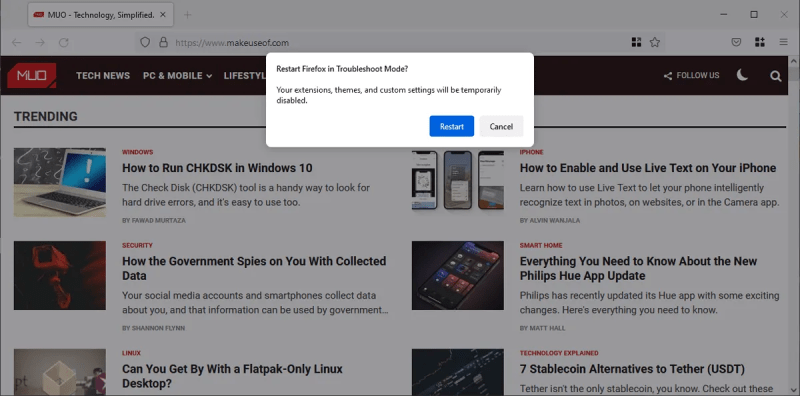
Task: Open How to Enable Live Text on iPhone
Action: [647, 168]
